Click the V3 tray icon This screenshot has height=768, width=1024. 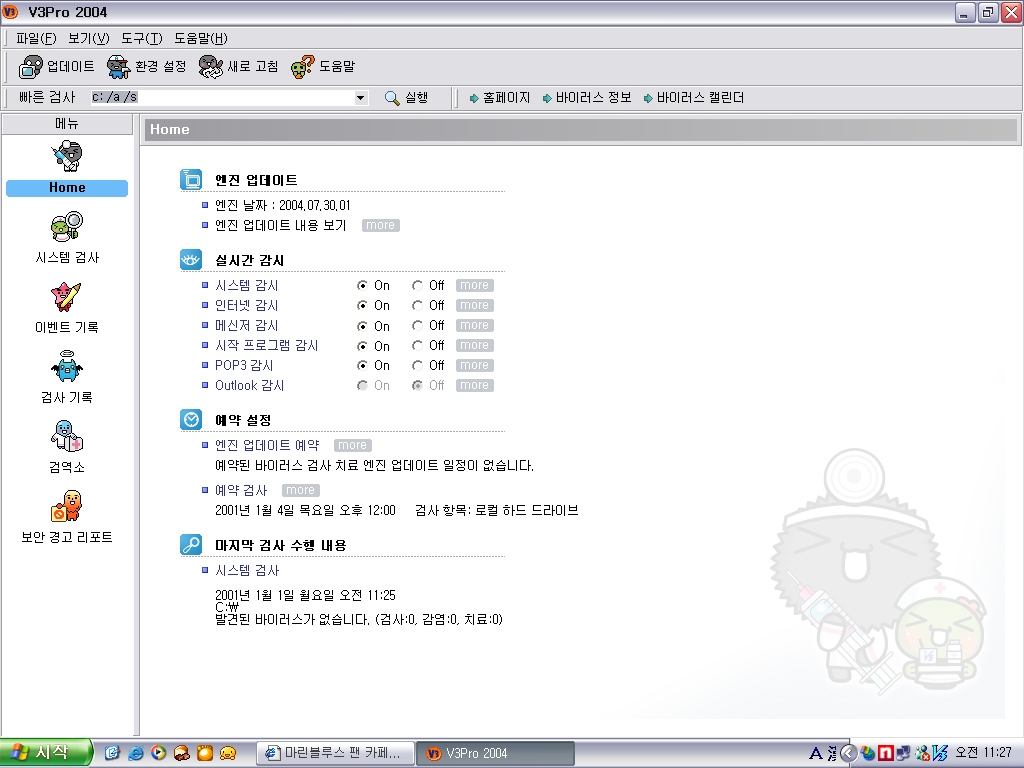pos(940,753)
